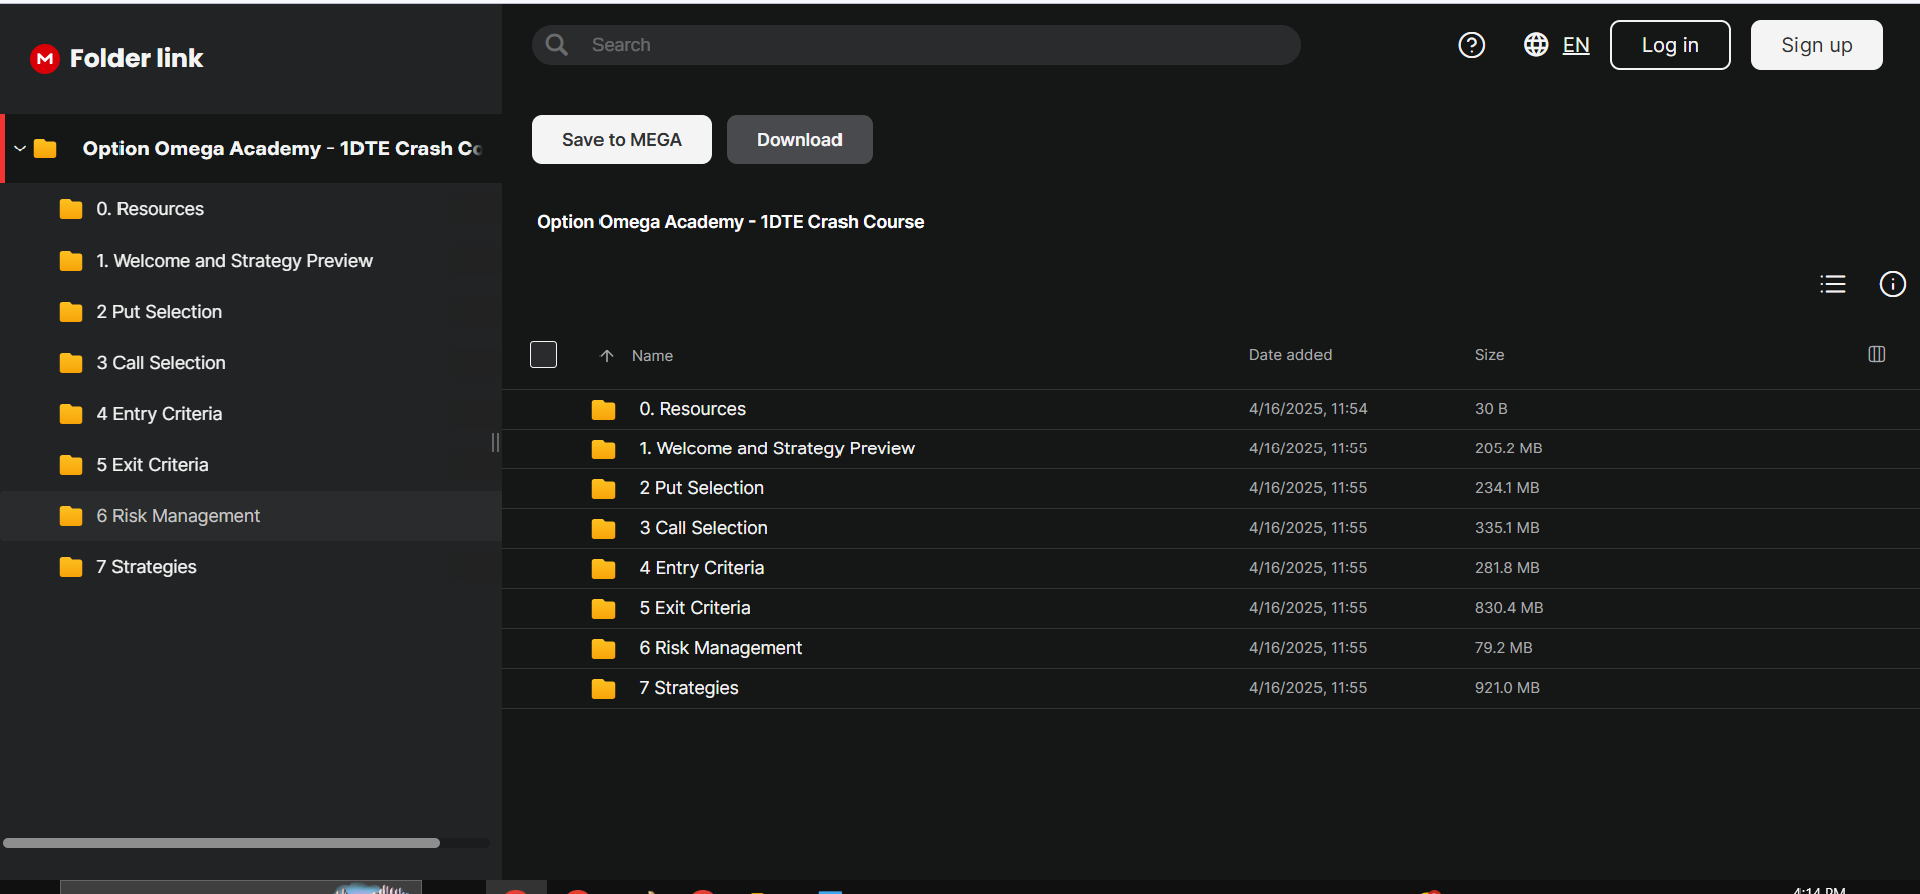The height and width of the screenshot is (894, 1920).
Task: Click size value 30 B
Action: [1491, 409]
